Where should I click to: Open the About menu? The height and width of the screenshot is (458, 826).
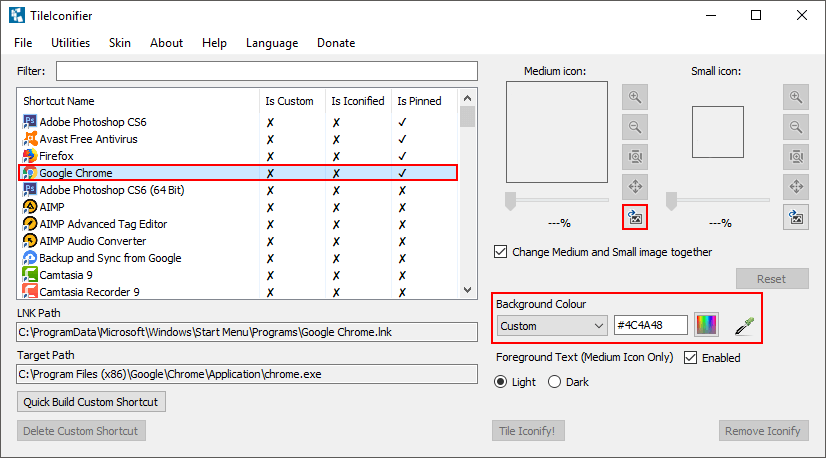click(x=166, y=43)
